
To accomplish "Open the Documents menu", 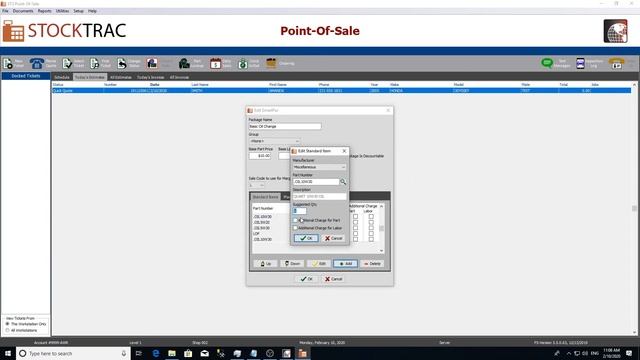I will [23, 11].
